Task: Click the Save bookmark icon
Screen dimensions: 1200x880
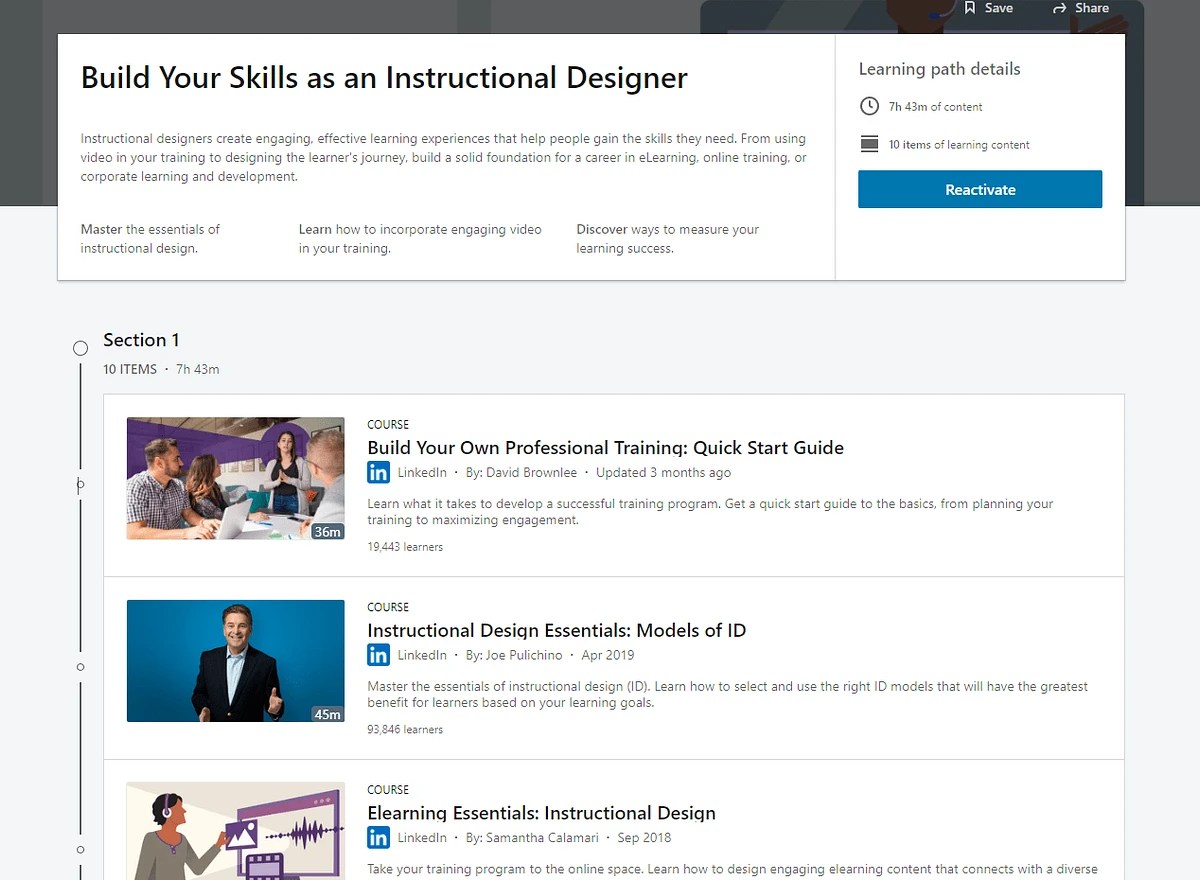Action: (x=969, y=7)
